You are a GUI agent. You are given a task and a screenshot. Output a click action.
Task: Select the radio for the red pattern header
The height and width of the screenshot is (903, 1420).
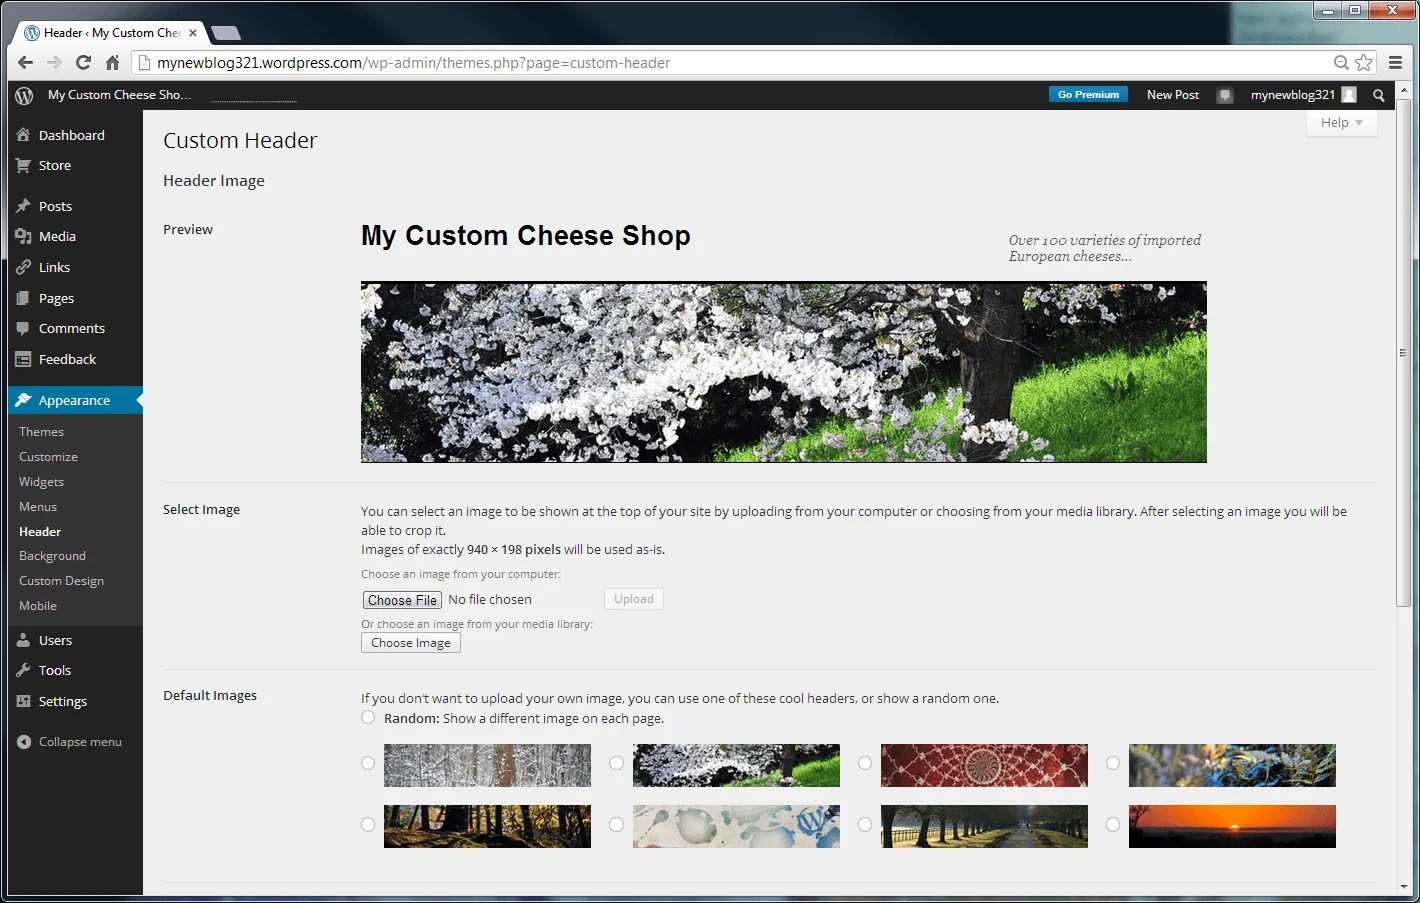tap(864, 763)
